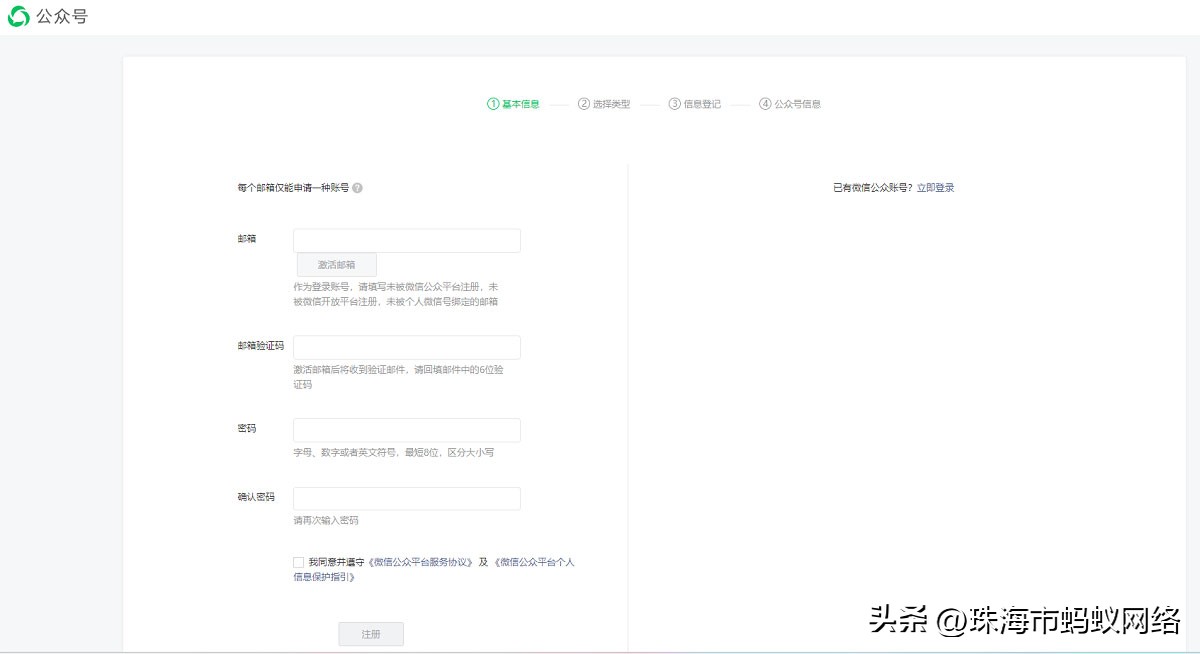Click the 密码 password input field
Screen dimensions: 1200x654
pyautogui.click(x=406, y=430)
